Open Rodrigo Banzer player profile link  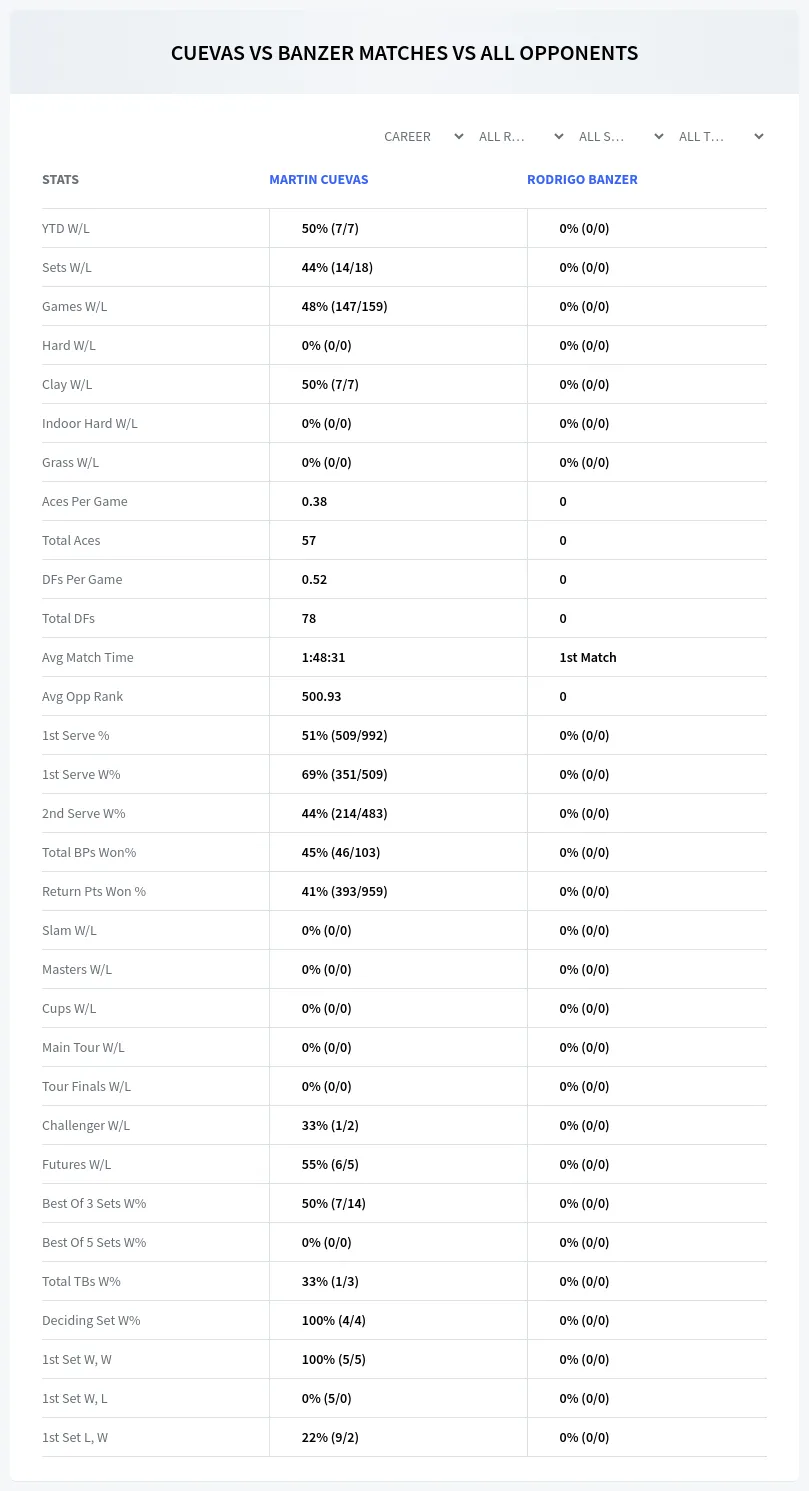click(x=582, y=180)
